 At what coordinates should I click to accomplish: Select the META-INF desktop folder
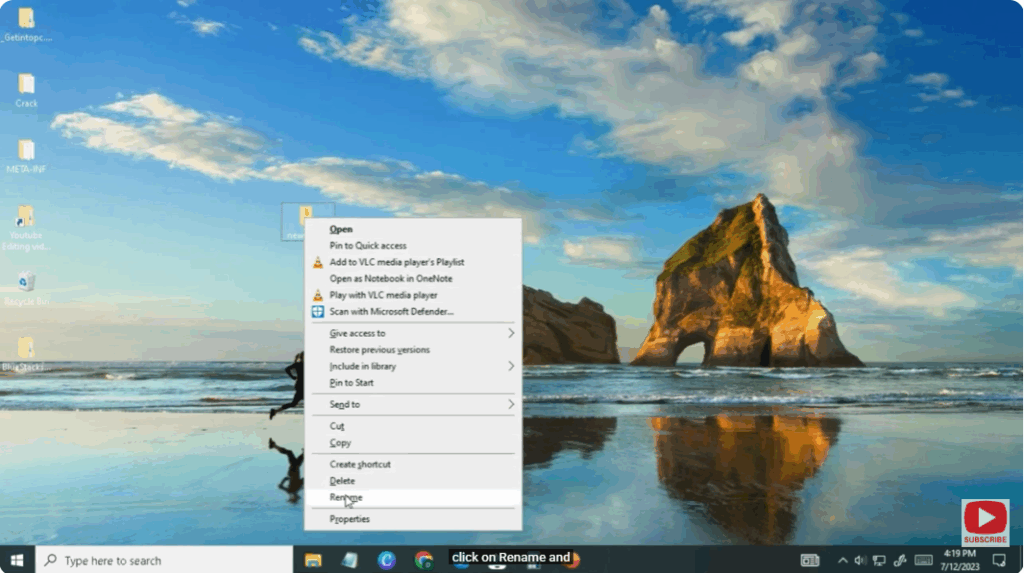pos(26,151)
